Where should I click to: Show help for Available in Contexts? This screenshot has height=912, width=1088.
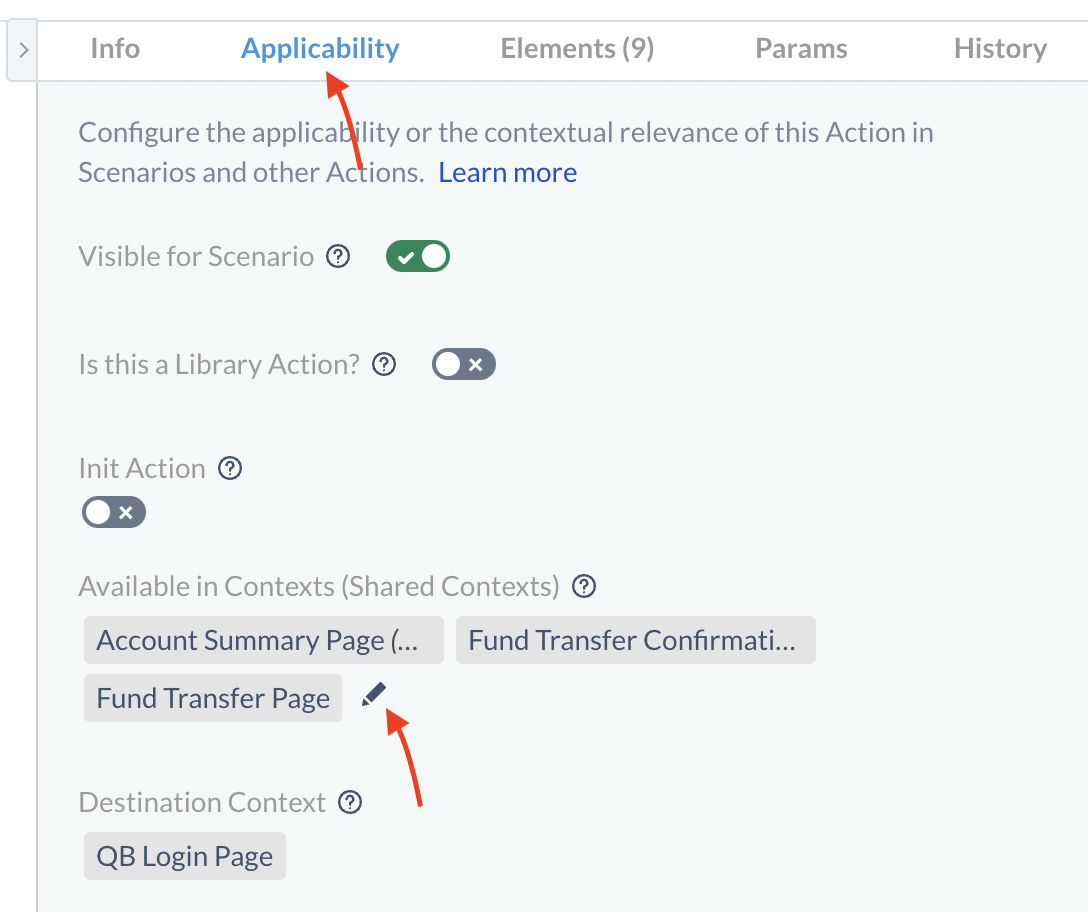(584, 586)
